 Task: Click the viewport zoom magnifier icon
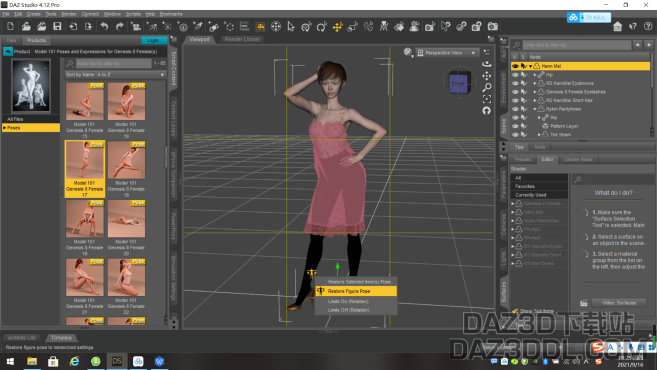point(486,88)
